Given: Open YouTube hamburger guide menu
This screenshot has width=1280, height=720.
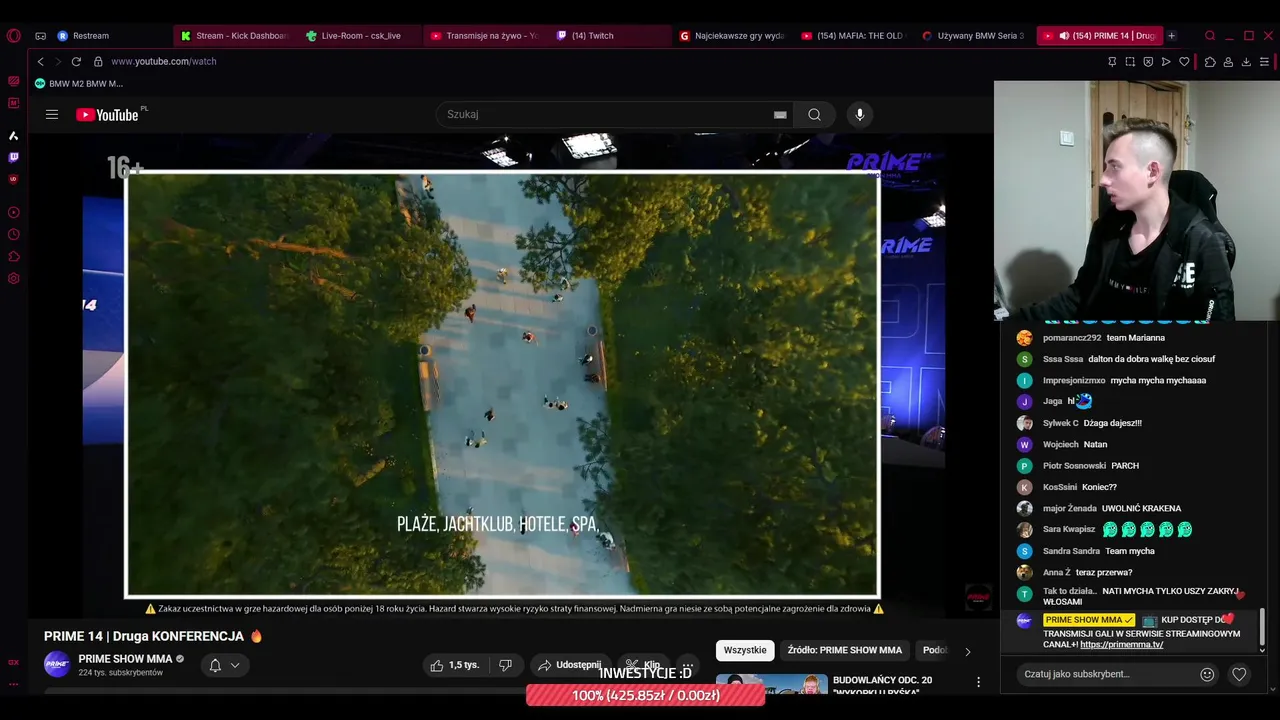Looking at the screenshot, I should 52,114.
